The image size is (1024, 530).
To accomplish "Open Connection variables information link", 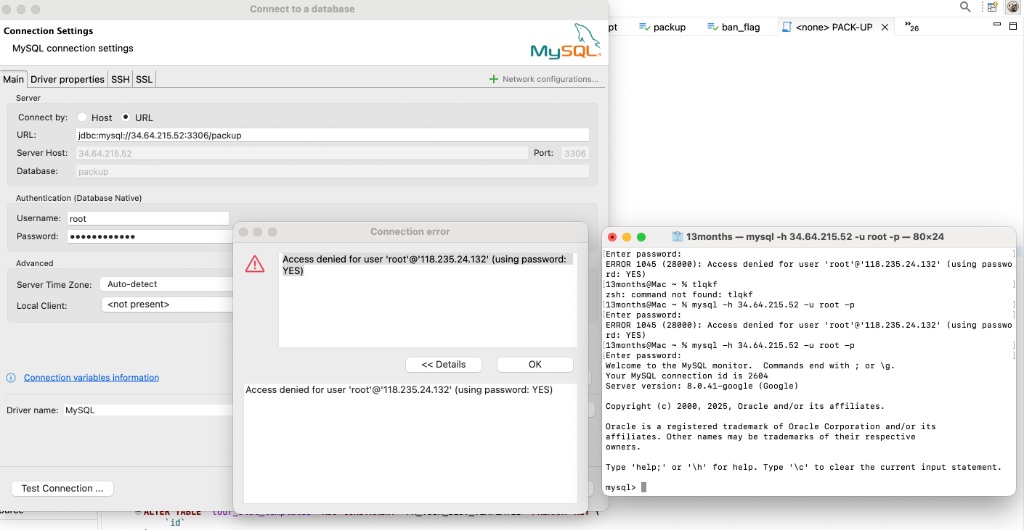I will [x=91, y=378].
